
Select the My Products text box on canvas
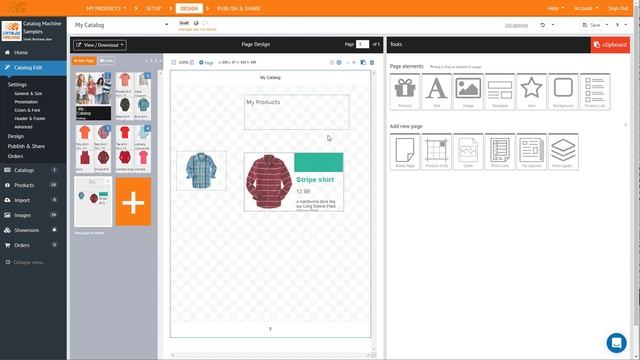point(297,112)
